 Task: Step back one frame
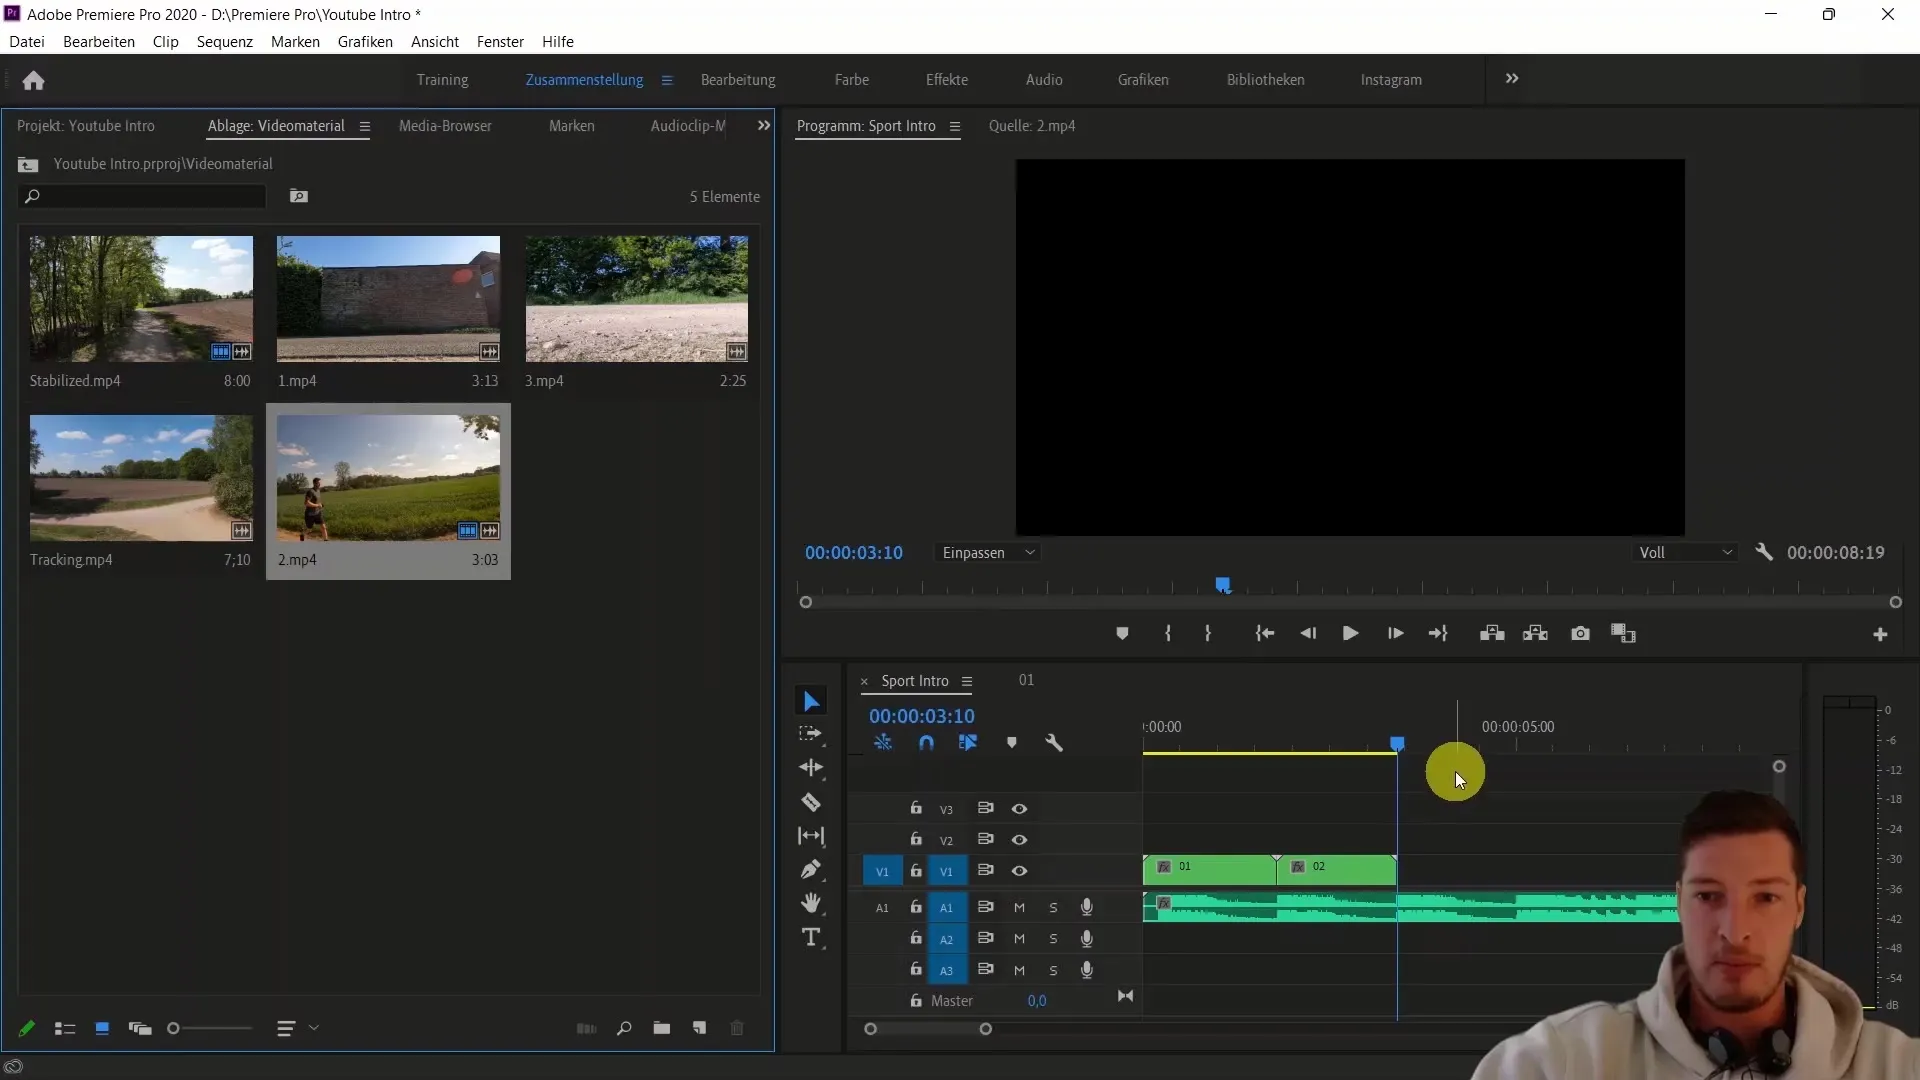(x=1308, y=634)
